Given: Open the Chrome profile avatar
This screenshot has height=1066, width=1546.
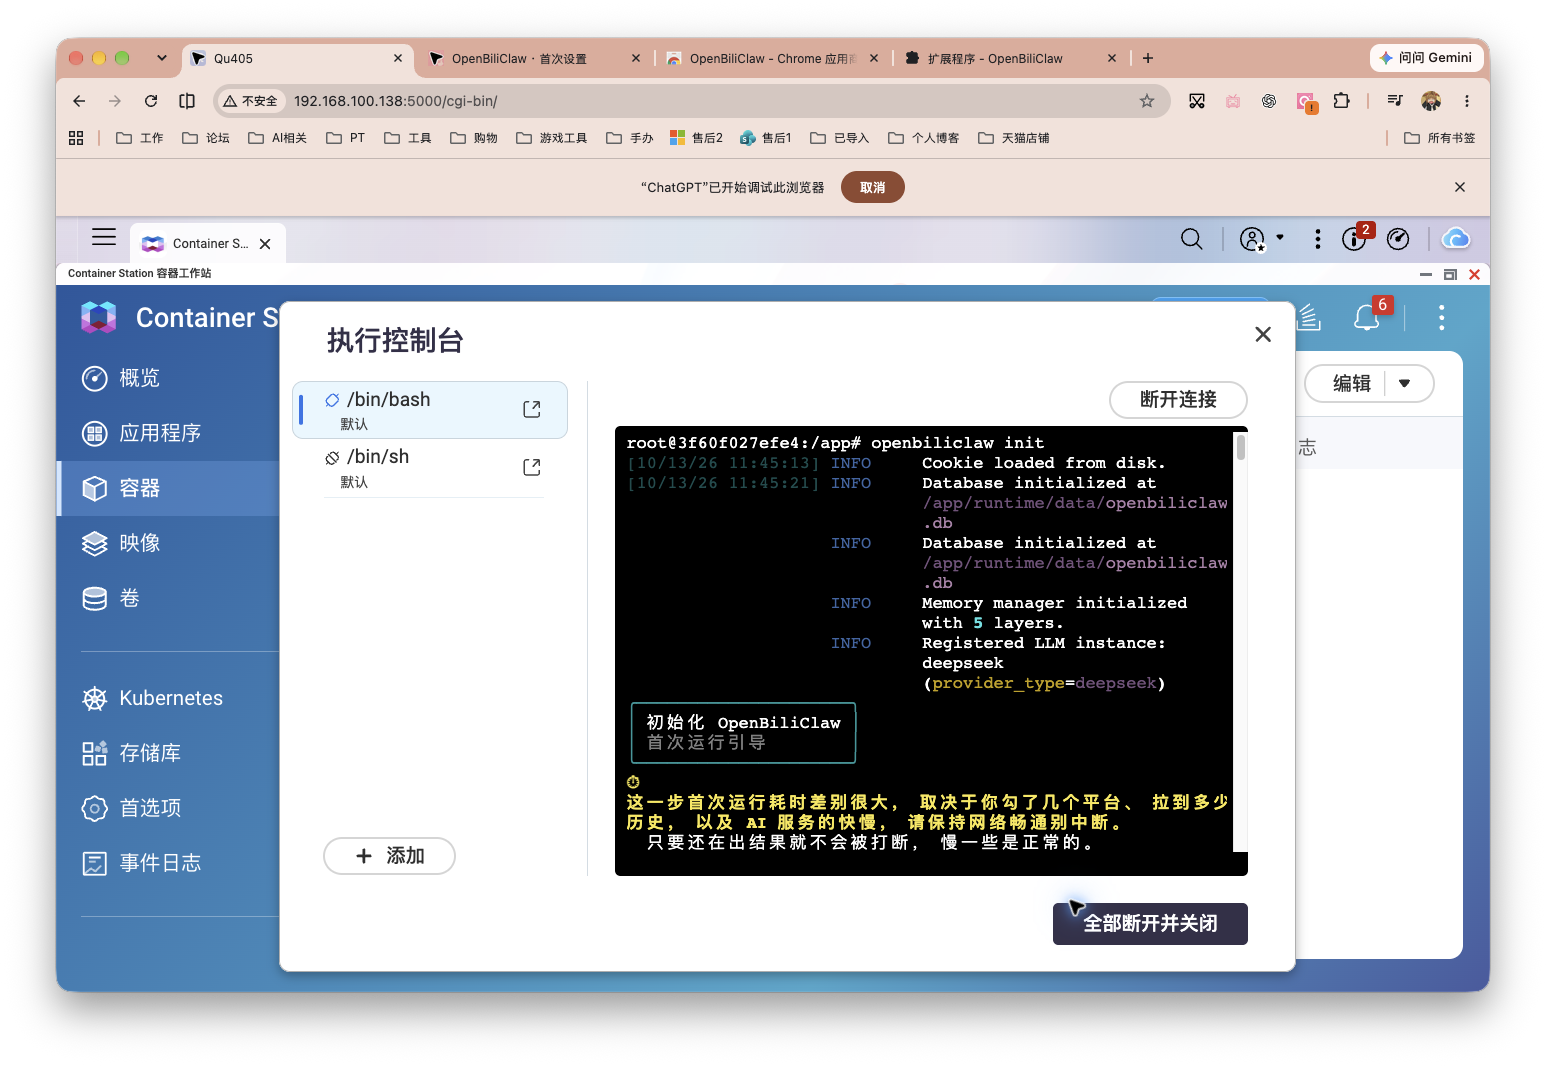Looking at the screenshot, I should pos(1431,101).
